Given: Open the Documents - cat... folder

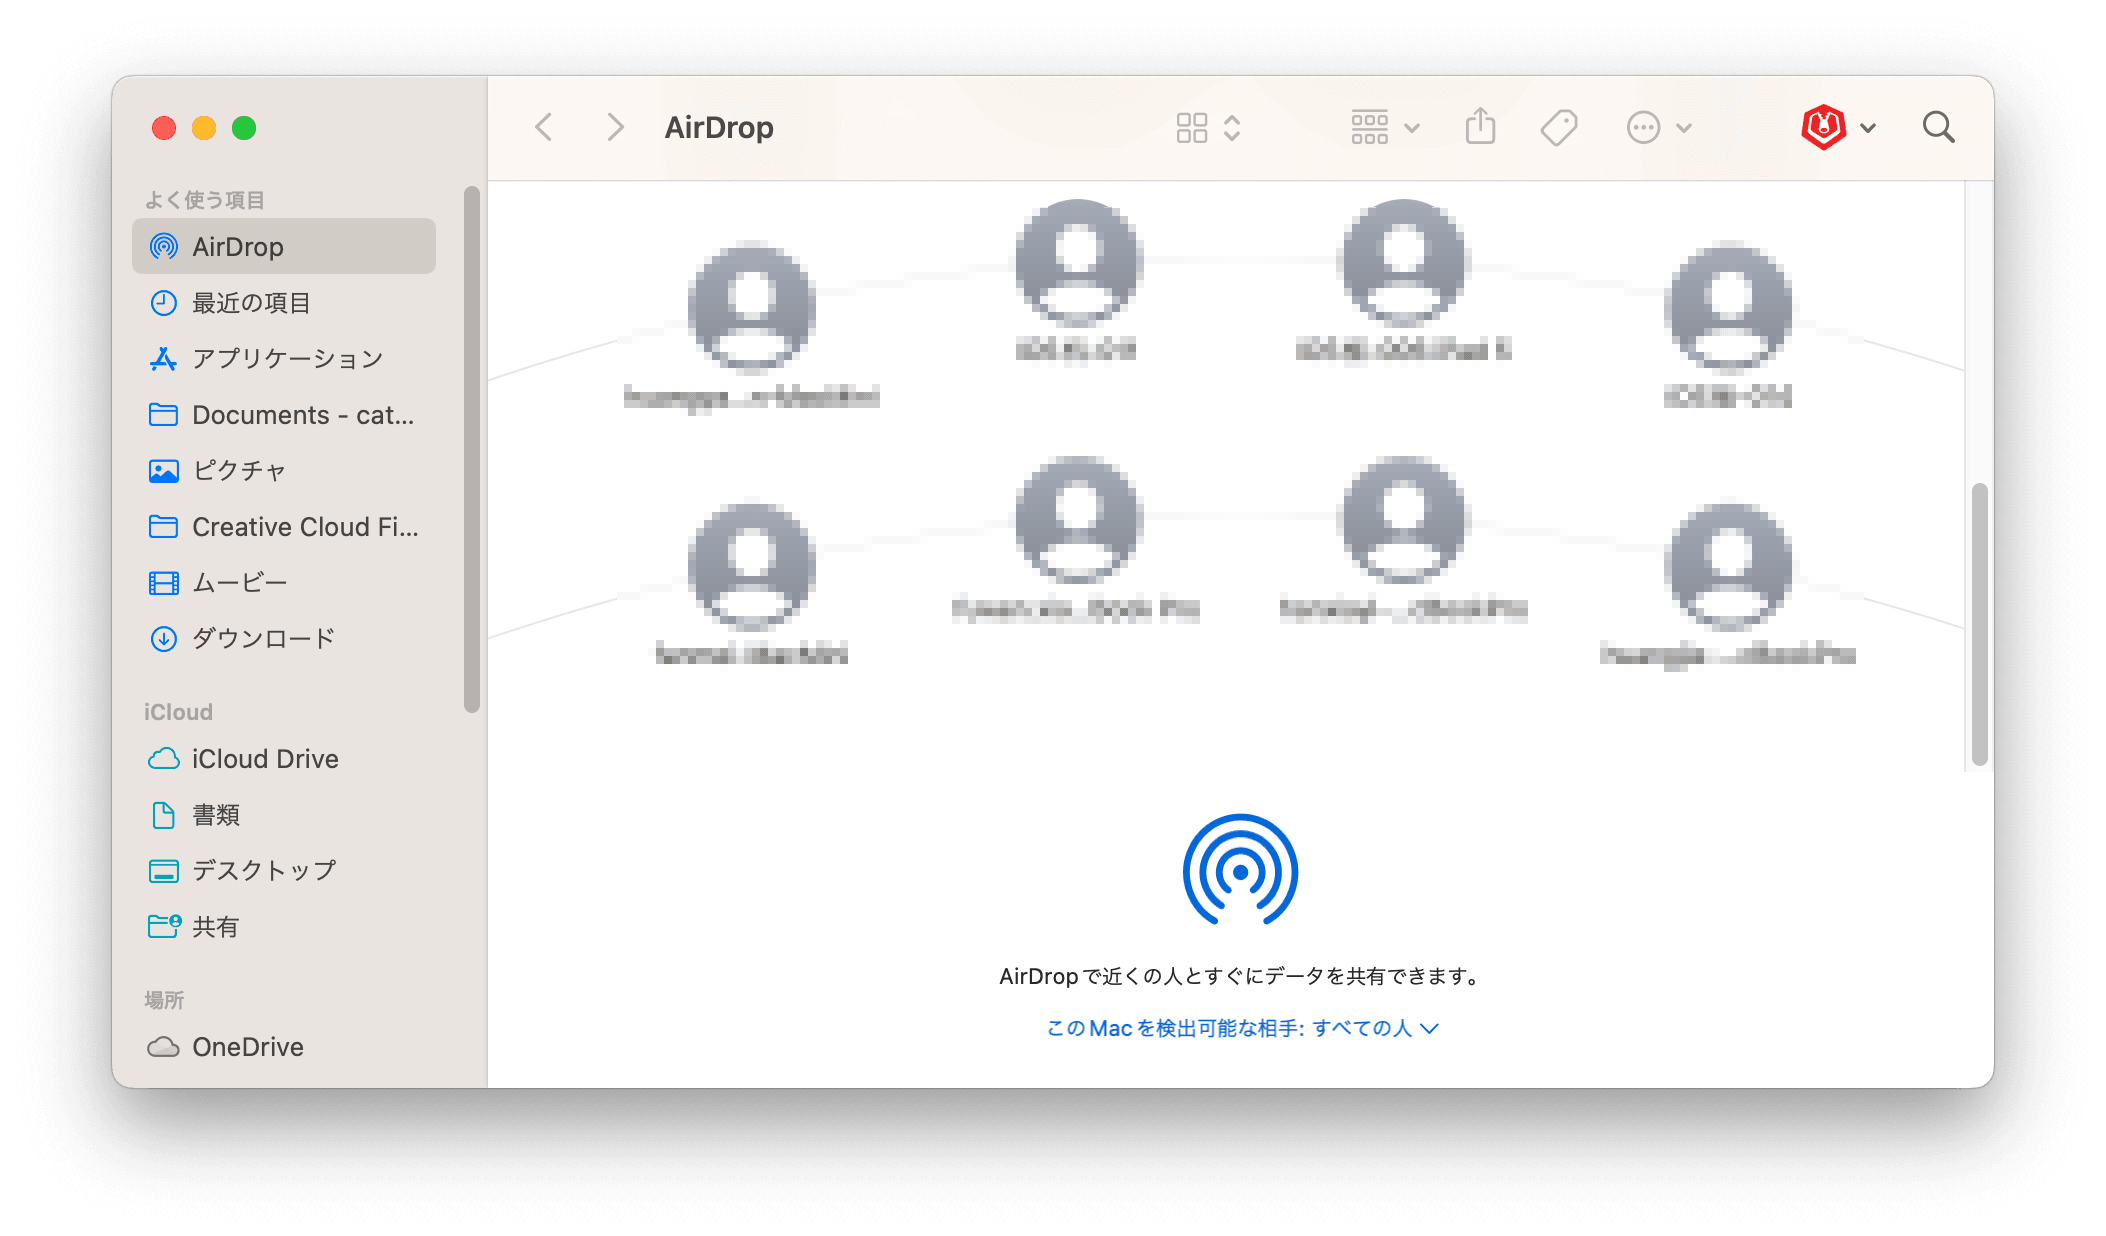Looking at the screenshot, I should (x=284, y=415).
